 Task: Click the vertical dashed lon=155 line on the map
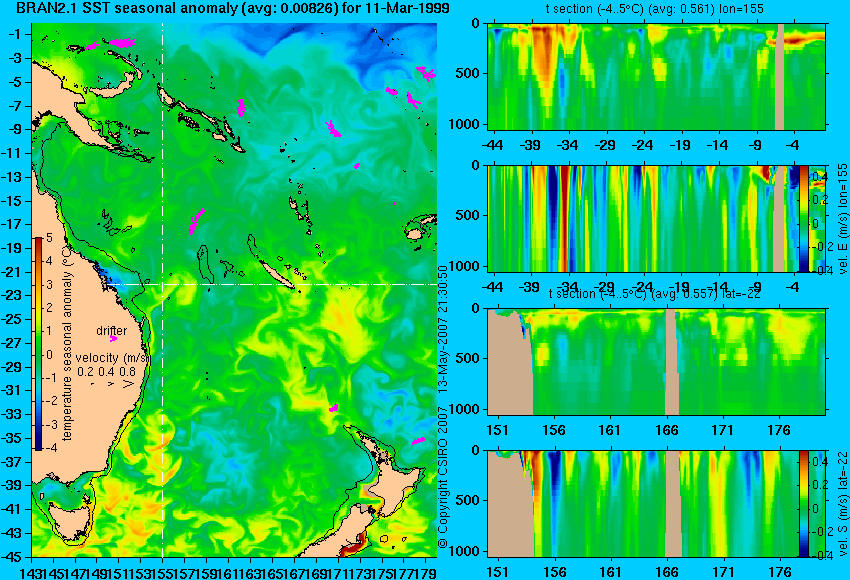[163, 290]
